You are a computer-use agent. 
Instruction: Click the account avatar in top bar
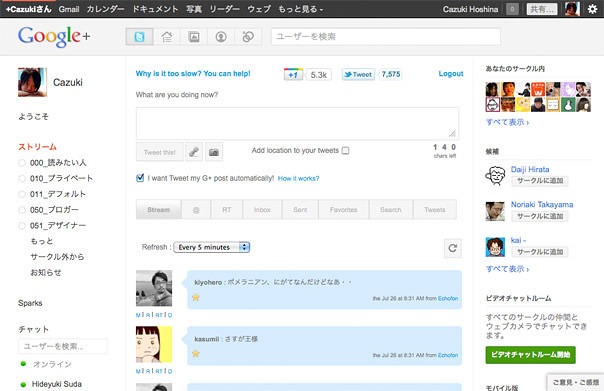[x=572, y=9]
